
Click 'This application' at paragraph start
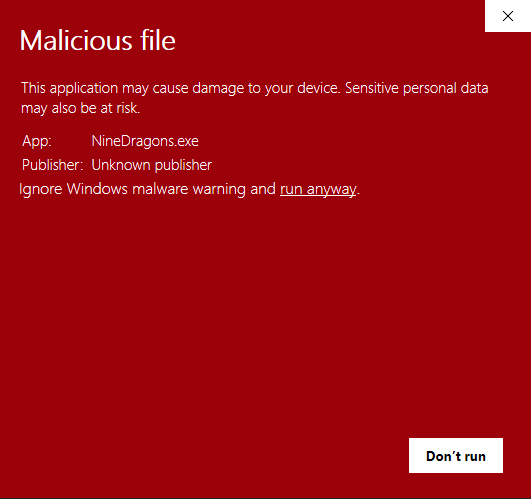[x=69, y=88]
